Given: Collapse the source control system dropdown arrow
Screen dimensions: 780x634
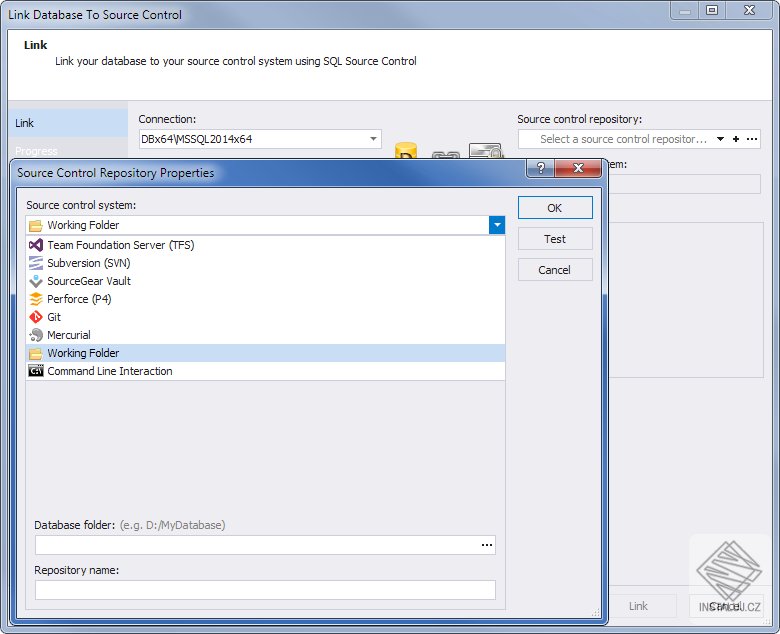Looking at the screenshot, I should (x=497, y=225).
